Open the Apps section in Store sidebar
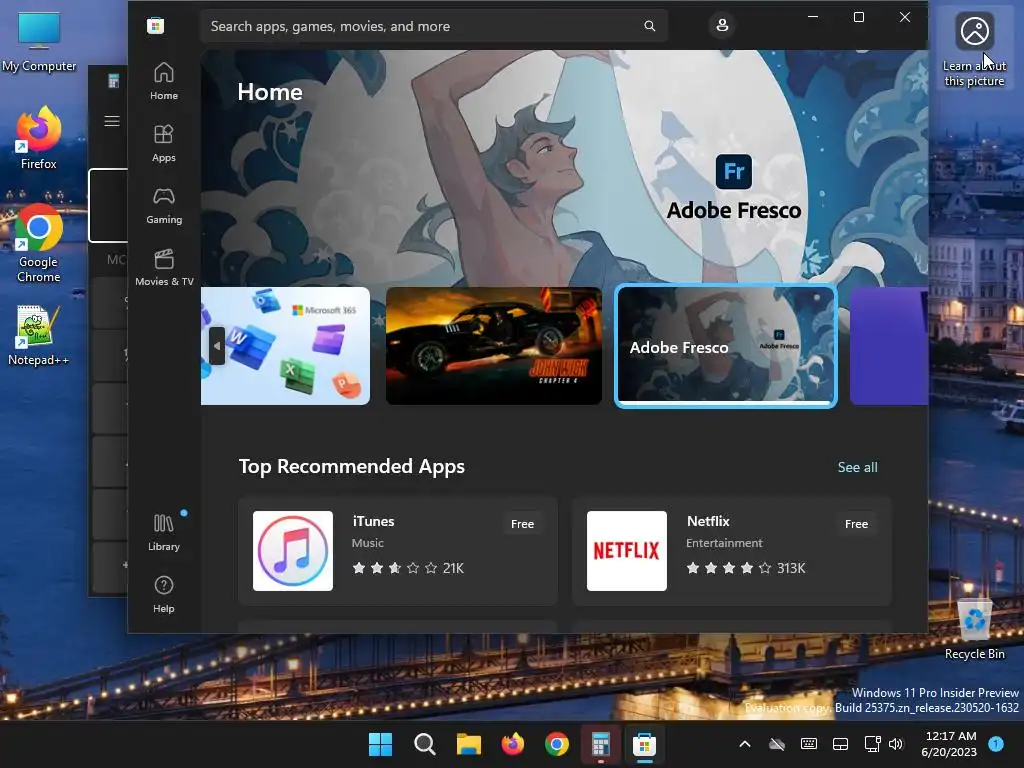 point(163,143)
